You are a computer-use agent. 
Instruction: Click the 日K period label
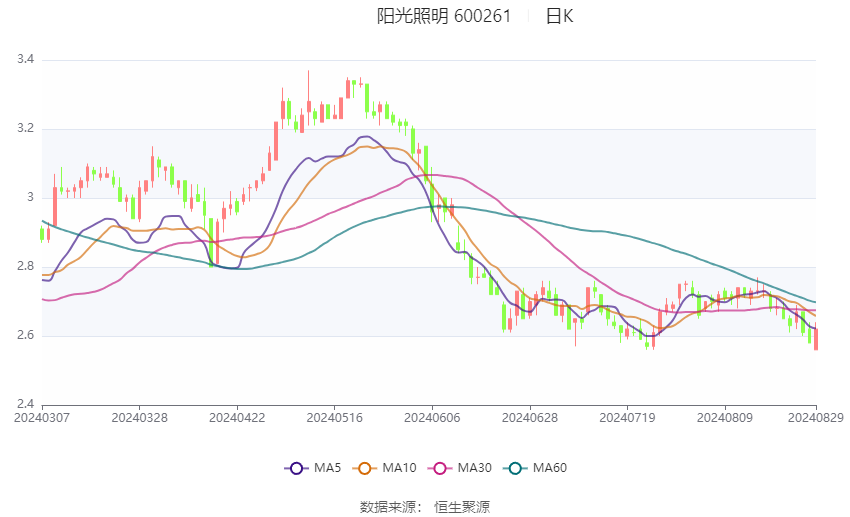pos(559,16)
